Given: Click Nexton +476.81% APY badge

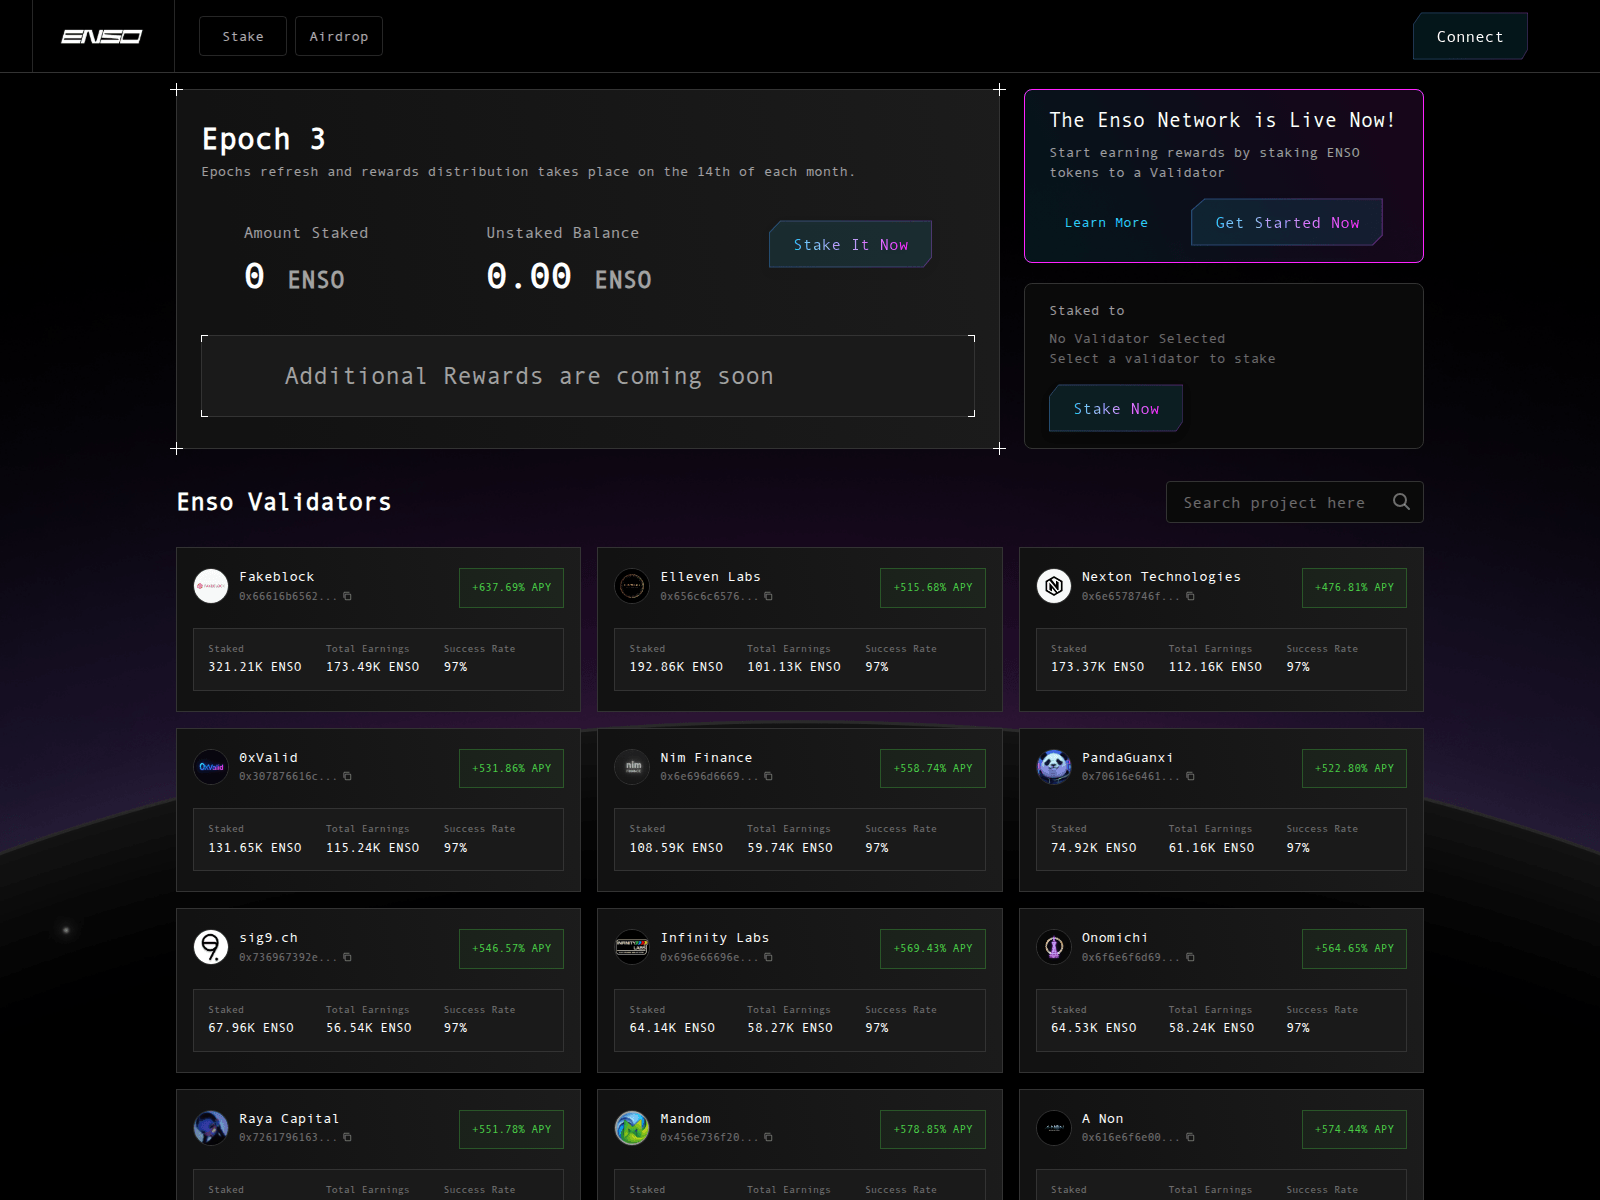Looking at the screenshot, I should point(1354,587).
